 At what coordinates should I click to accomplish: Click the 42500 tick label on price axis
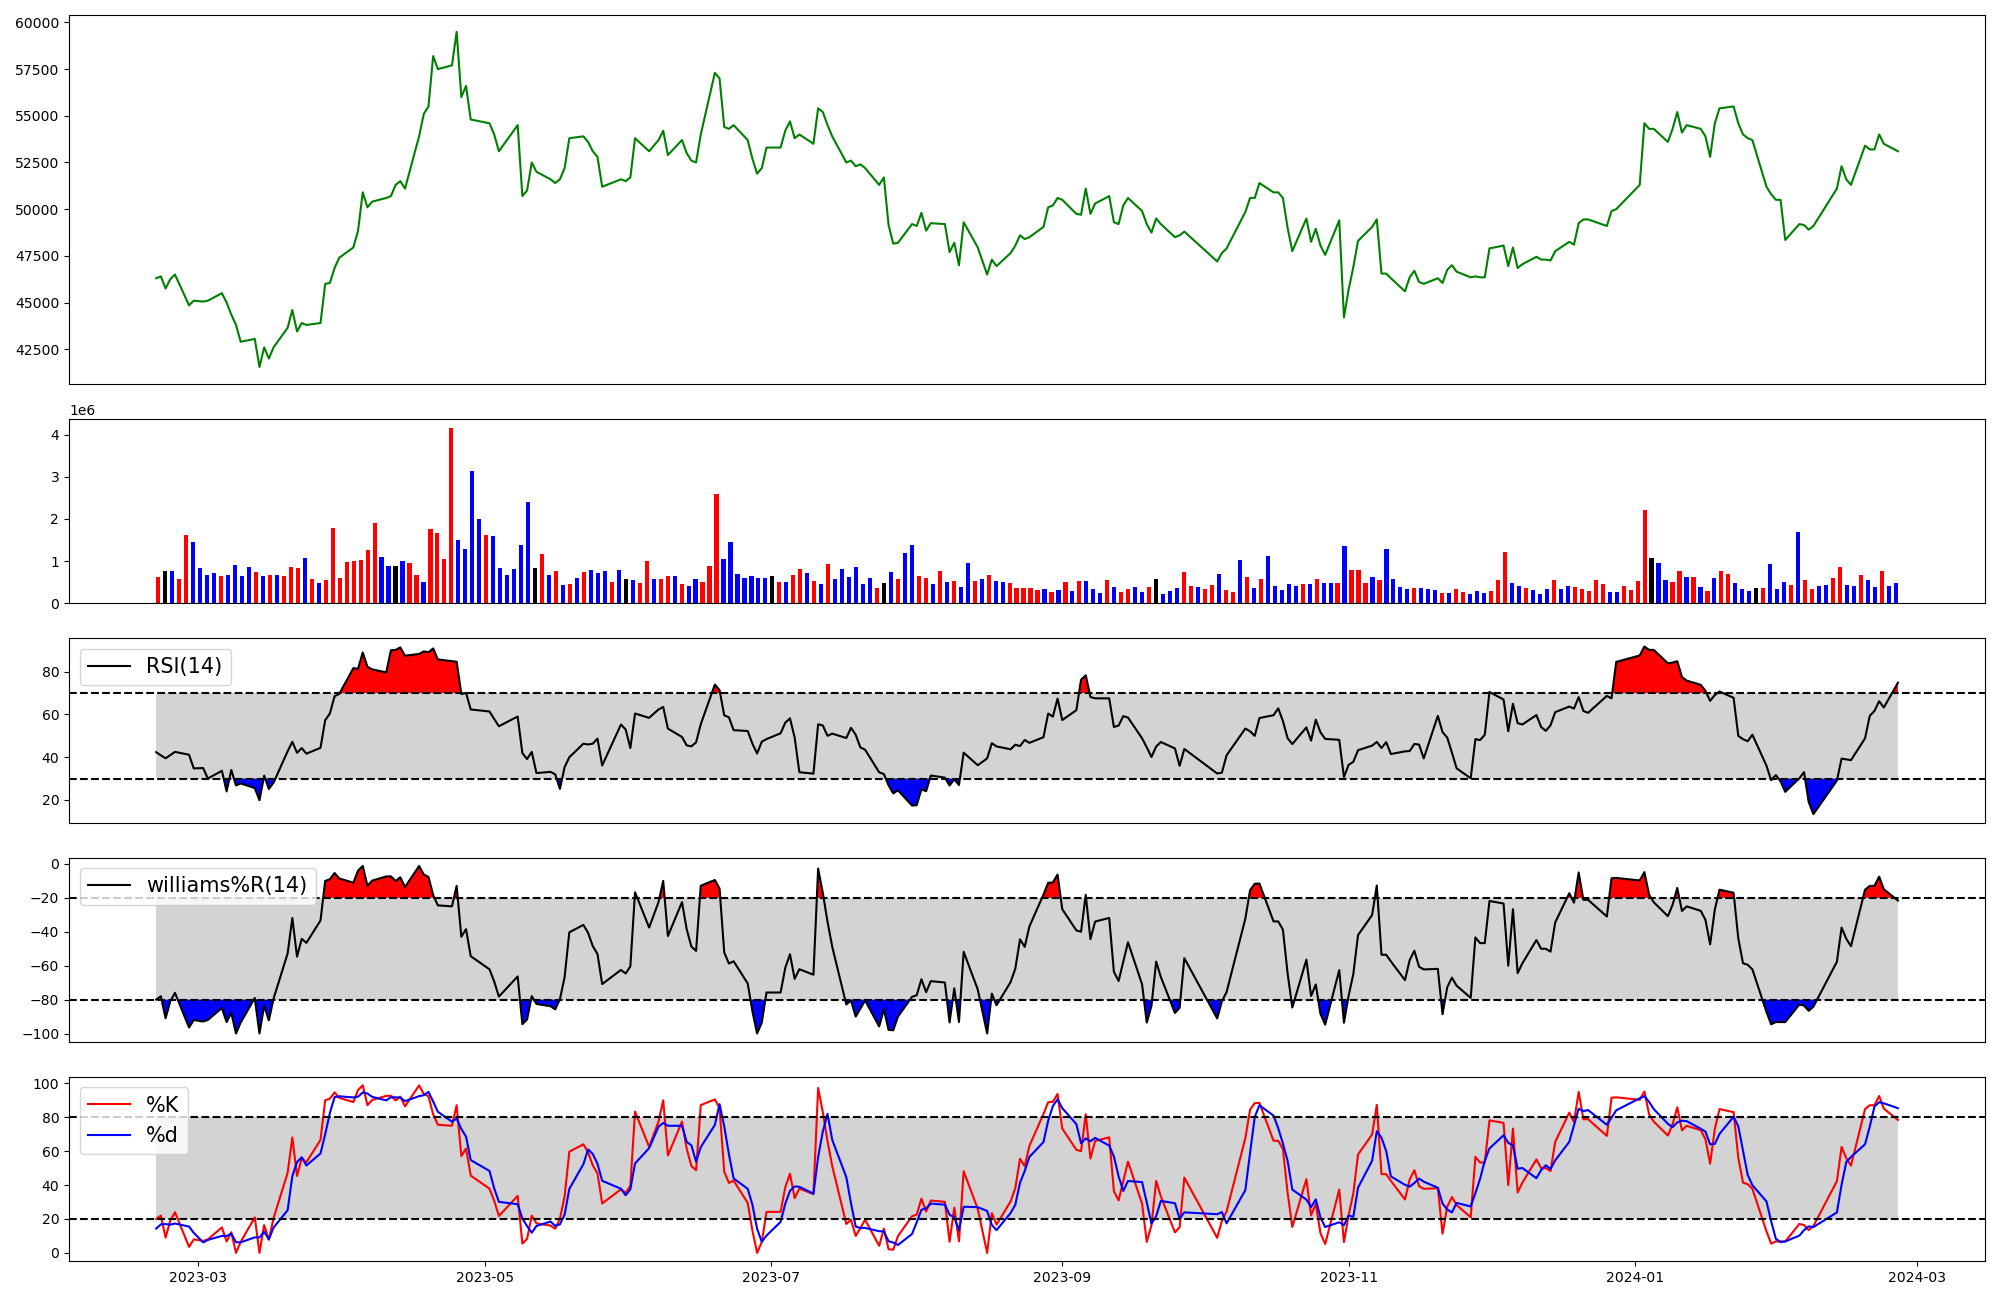click(x=36, y=350)
